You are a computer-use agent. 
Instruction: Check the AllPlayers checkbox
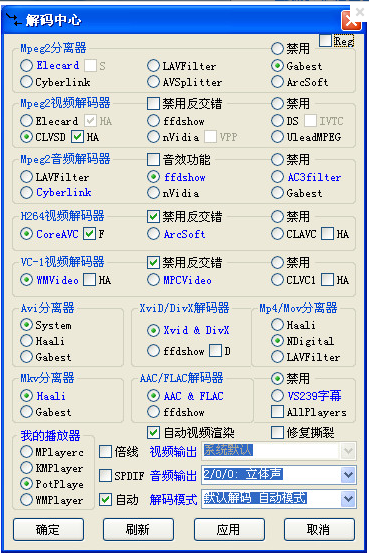[x=277, y=412]
